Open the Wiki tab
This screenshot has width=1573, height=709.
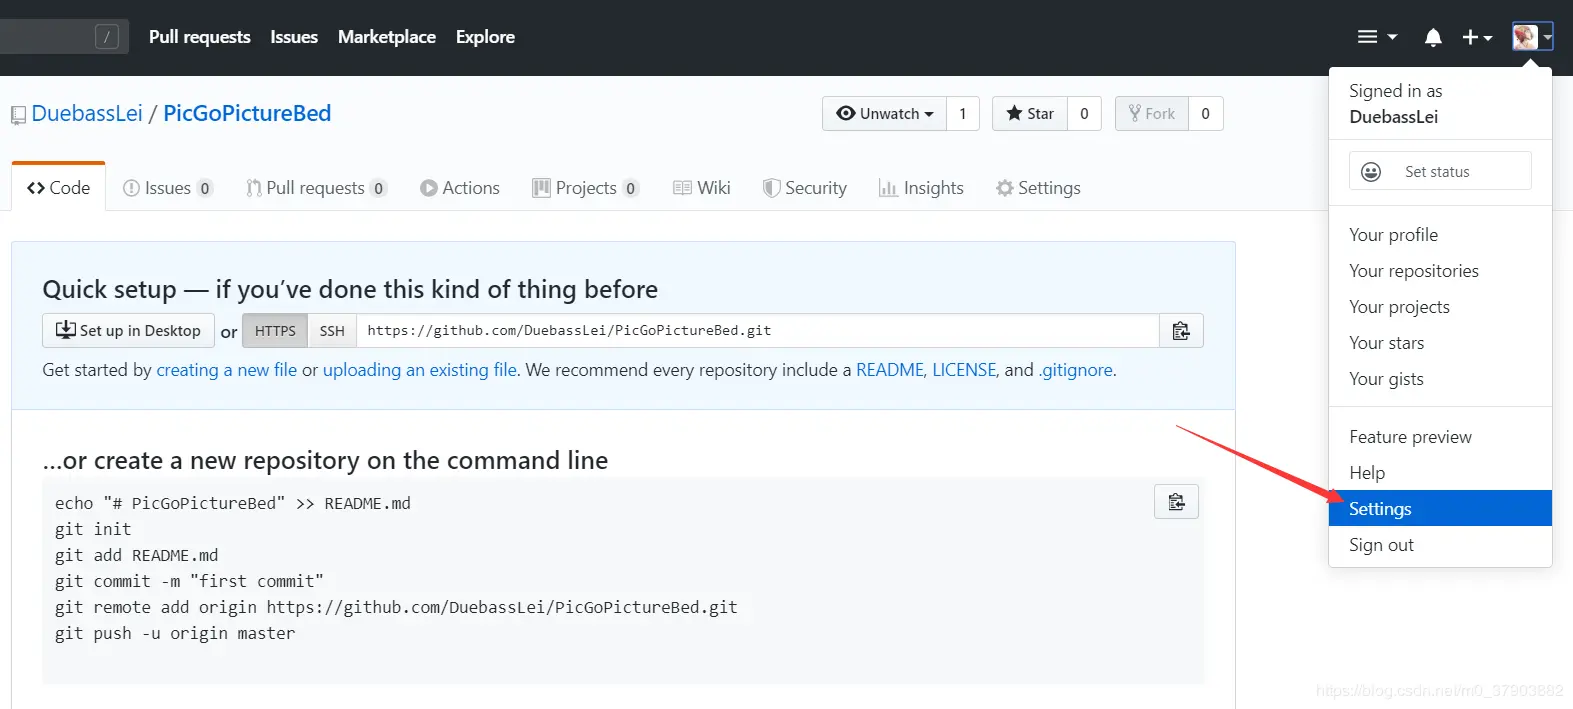coord(702,188)
